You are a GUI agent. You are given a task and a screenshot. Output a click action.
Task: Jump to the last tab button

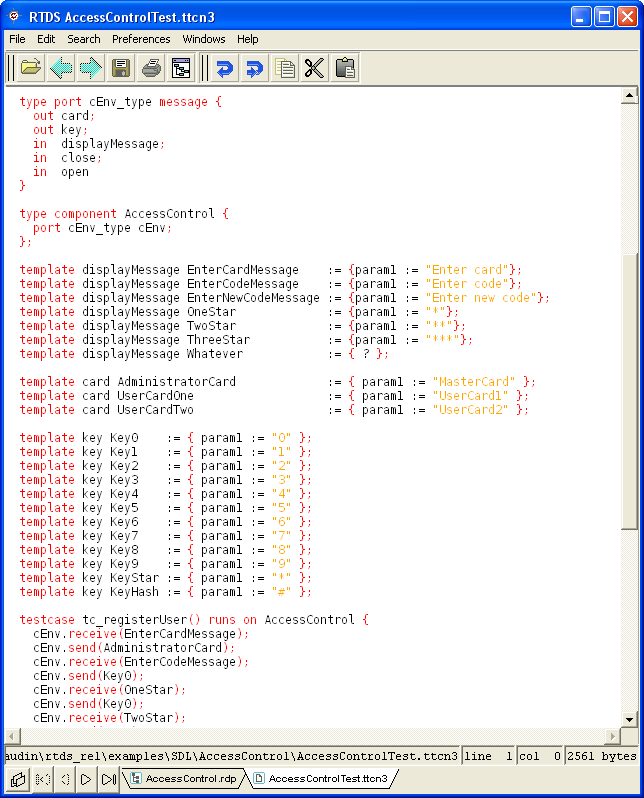108,778
